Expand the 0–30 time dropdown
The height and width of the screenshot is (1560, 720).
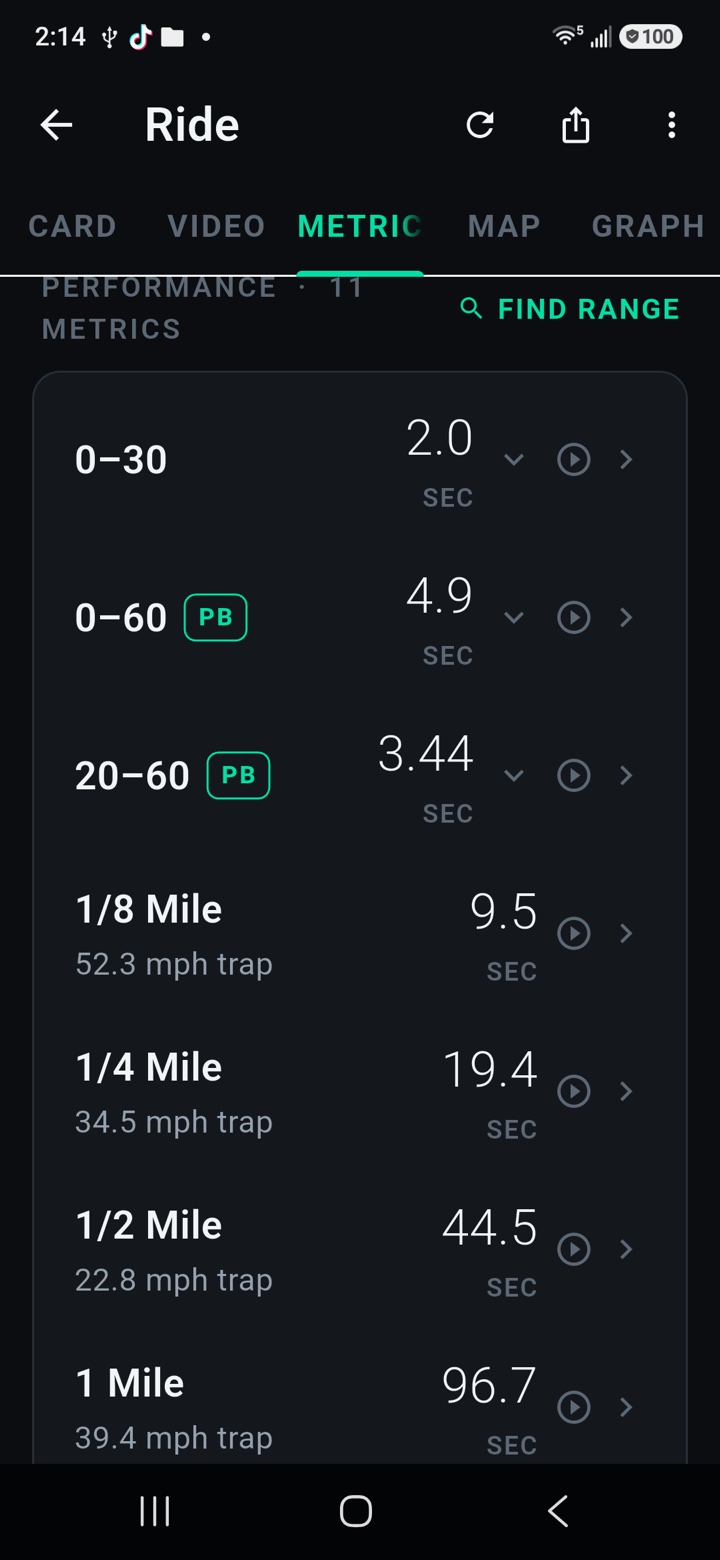click(x=514, y=460)
